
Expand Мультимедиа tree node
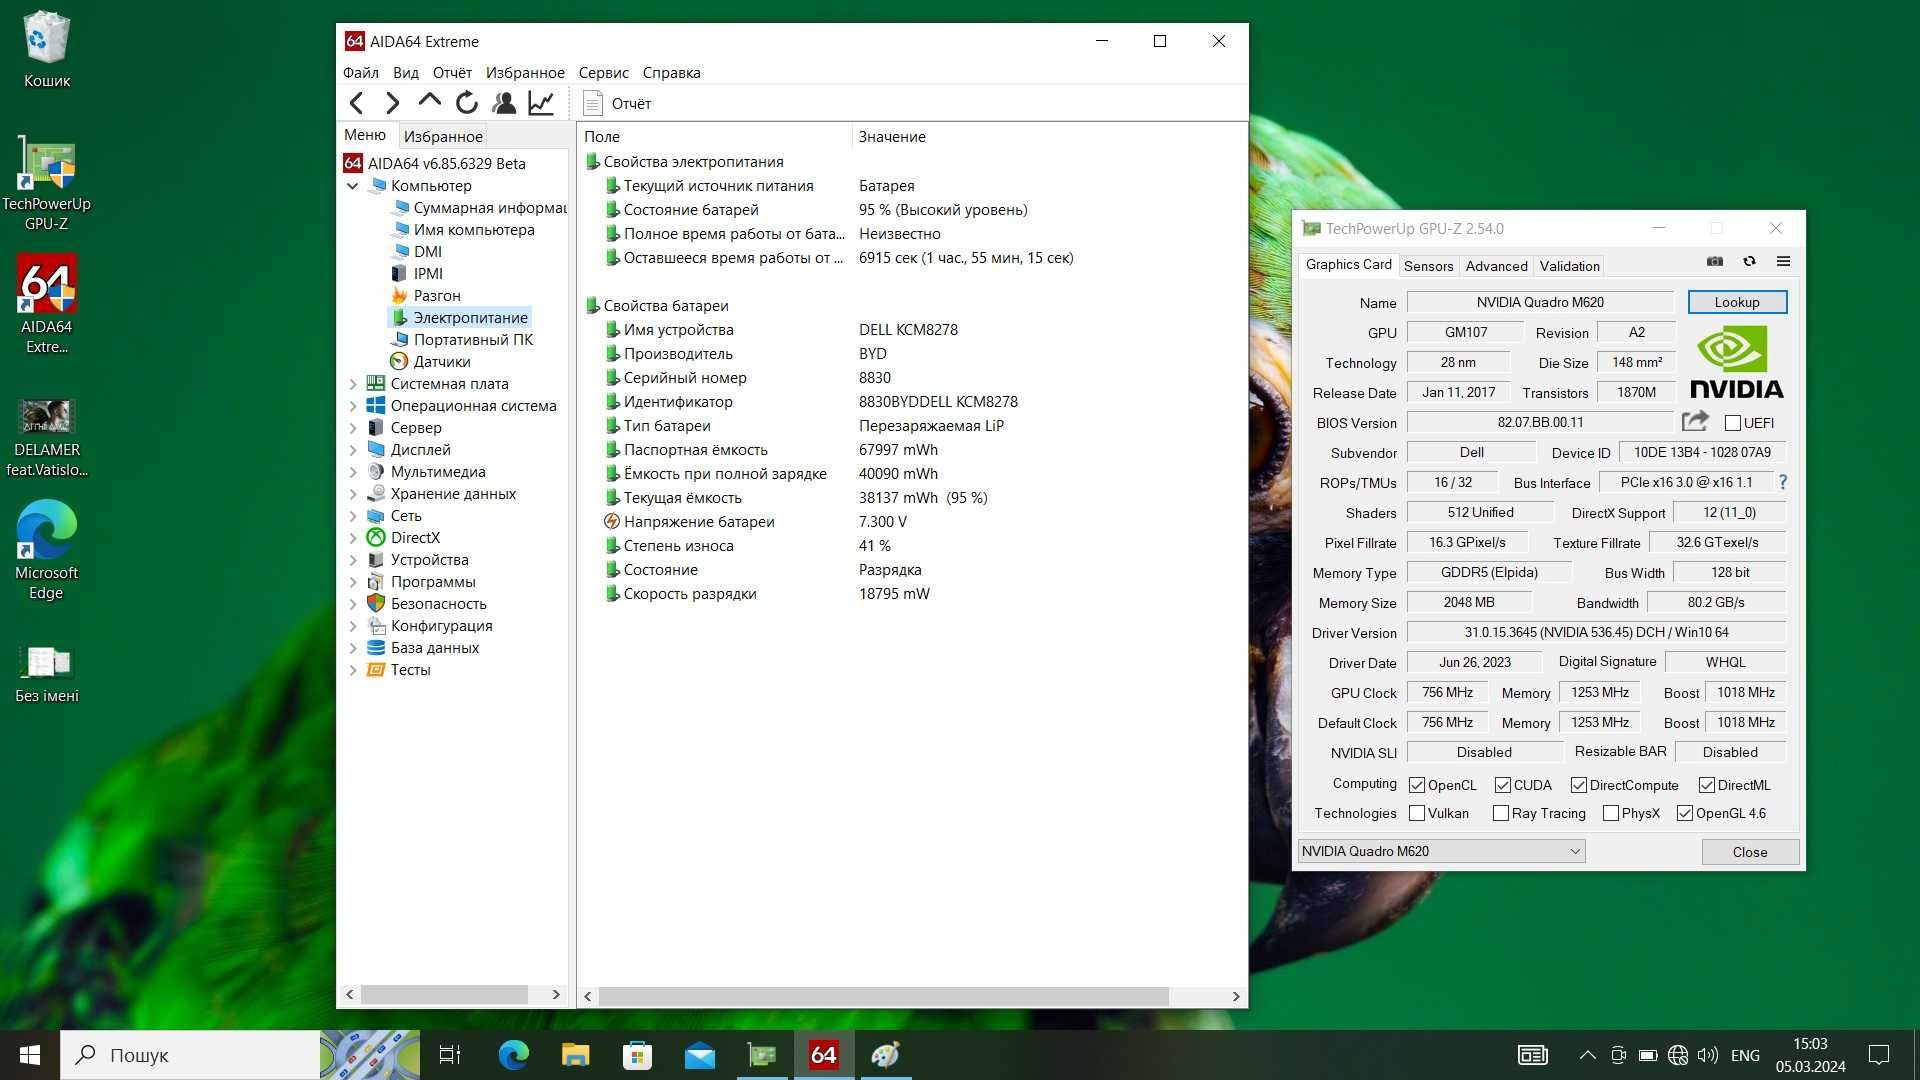pos(352,472)
